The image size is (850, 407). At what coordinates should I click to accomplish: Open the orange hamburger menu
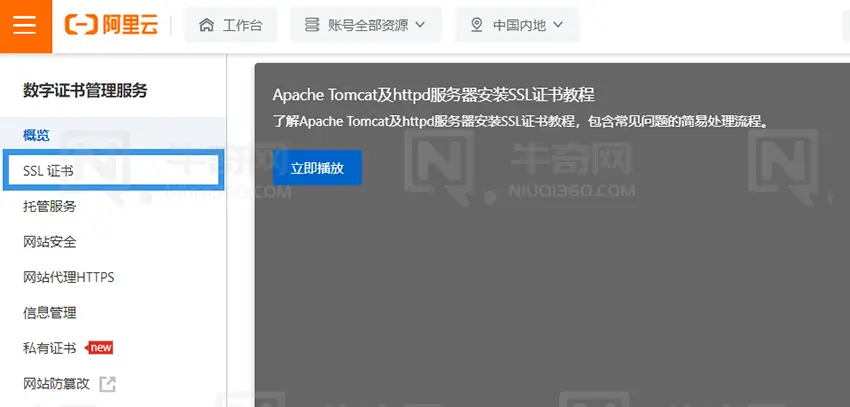[x=25, y=25]
